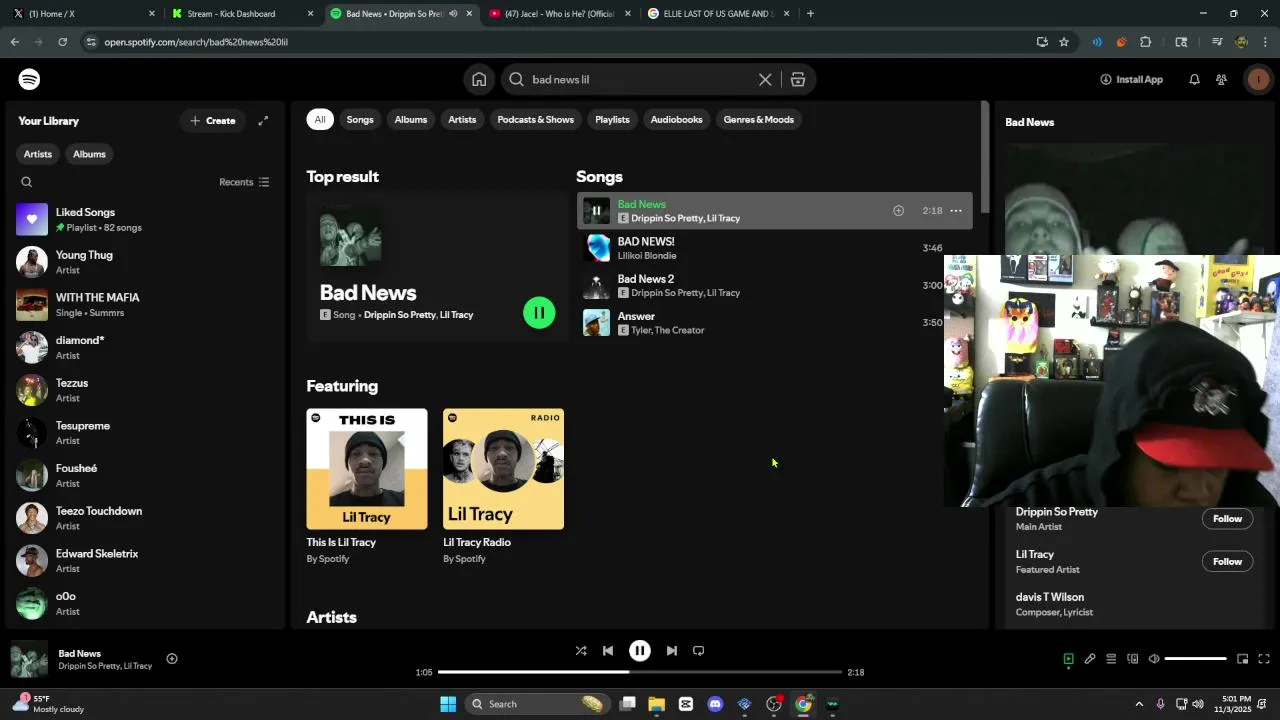Screen dimensions: 1280x720
Task: Open the Liked Songs playlist
Action: point(144,219)
